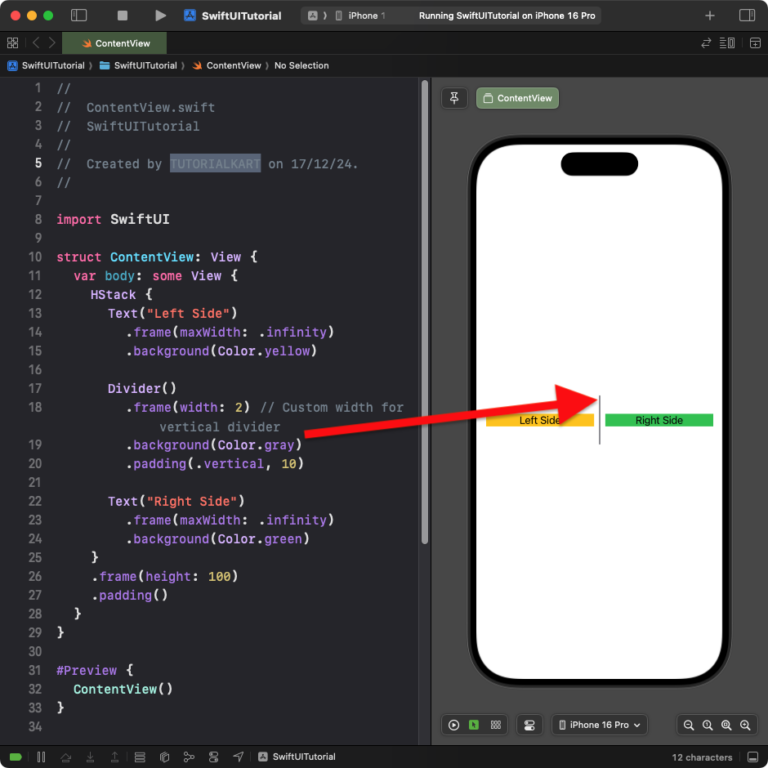Step over in the debug bar

pyautogui.click(x=66, y=757)
